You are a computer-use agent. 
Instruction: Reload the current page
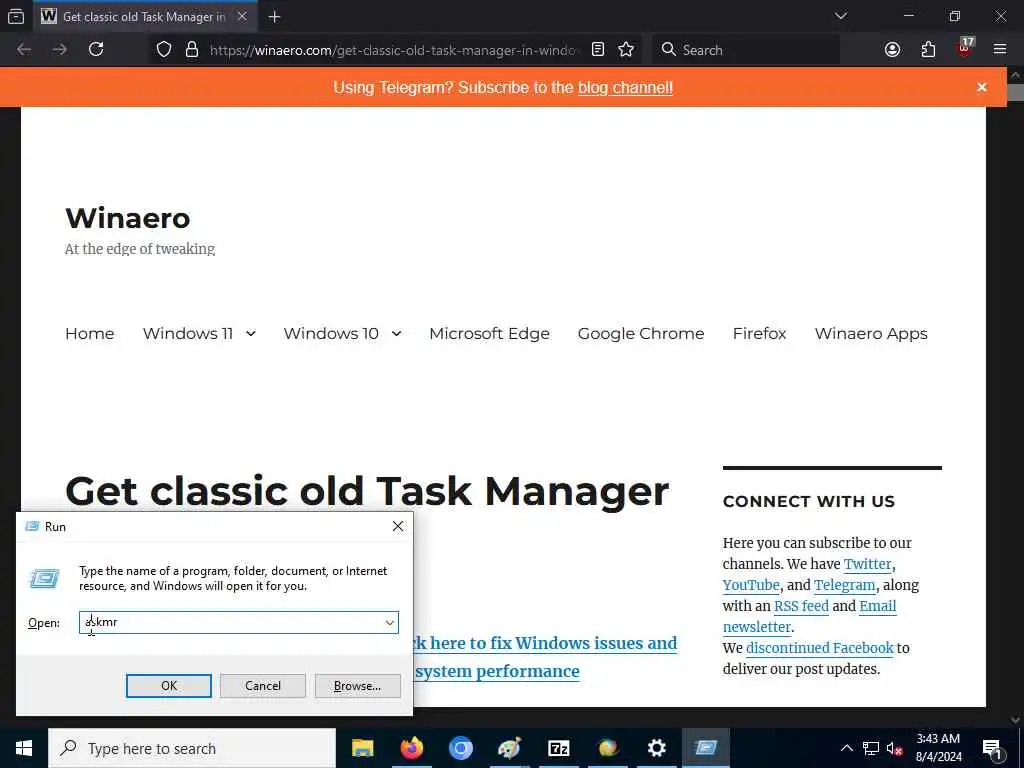click(x=96, y=50)
